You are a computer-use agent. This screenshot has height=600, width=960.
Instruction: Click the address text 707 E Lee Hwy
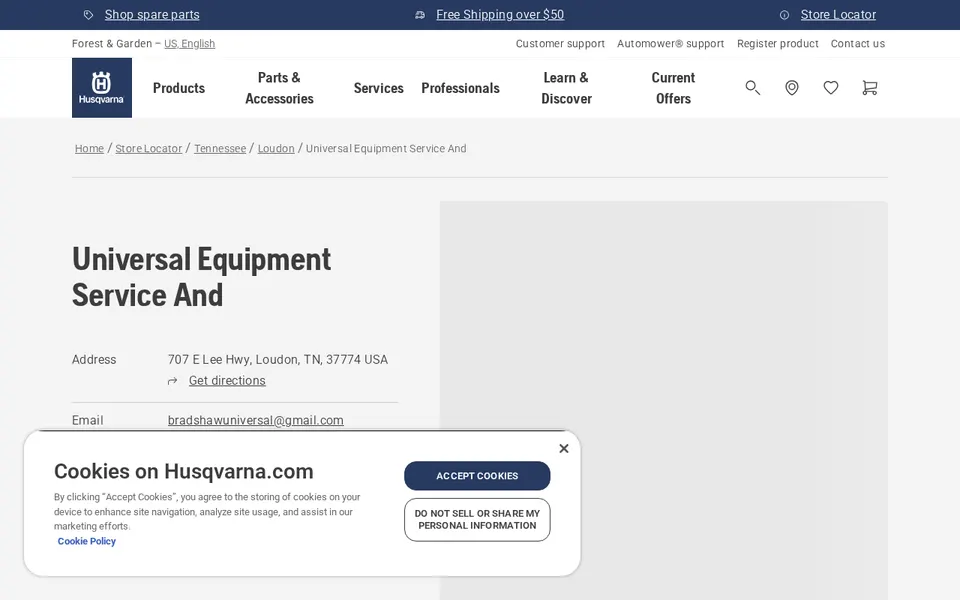[278, 359]
